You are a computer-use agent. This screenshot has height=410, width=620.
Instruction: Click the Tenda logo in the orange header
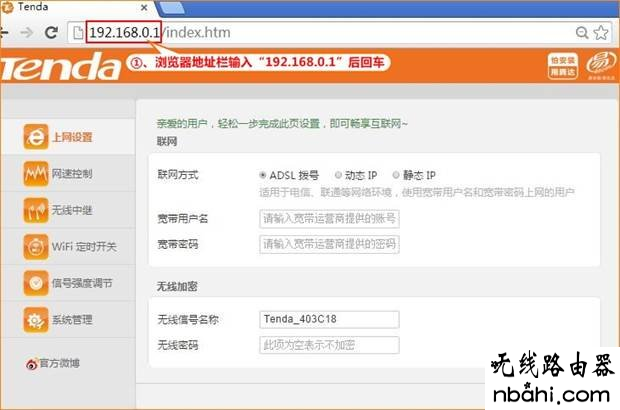60,66
